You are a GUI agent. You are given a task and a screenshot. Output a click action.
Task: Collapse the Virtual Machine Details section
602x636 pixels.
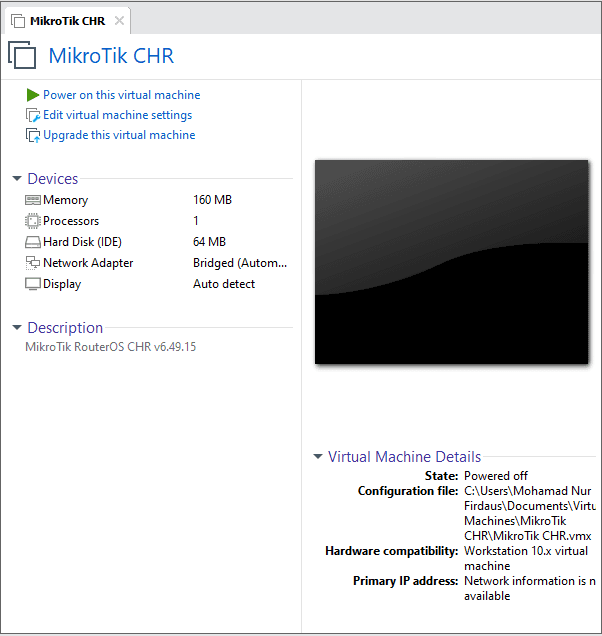click(318, 457)
